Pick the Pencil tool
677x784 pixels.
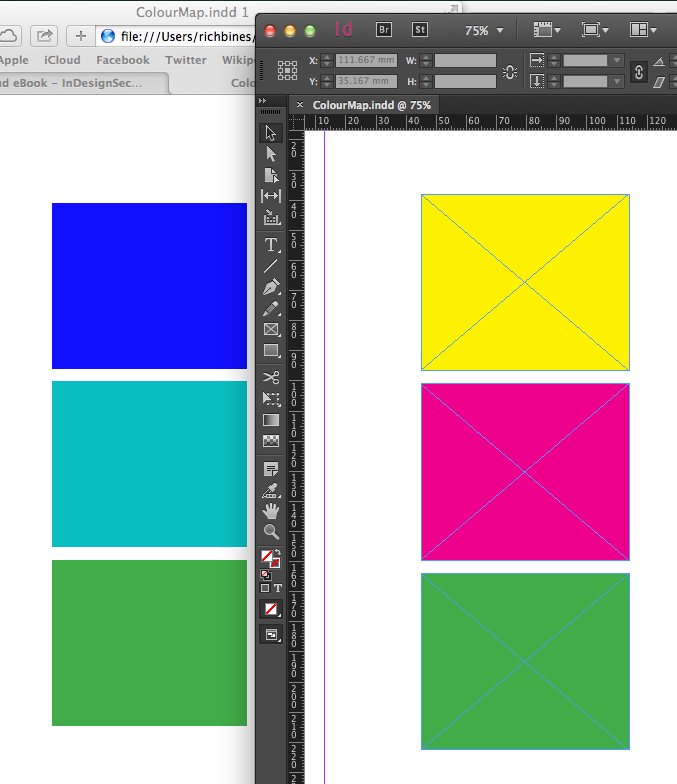coord(270,308)
